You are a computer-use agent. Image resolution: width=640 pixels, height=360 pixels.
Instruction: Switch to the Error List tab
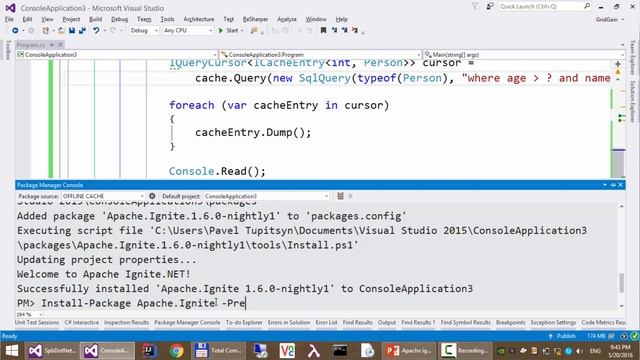tap(326, 322)
